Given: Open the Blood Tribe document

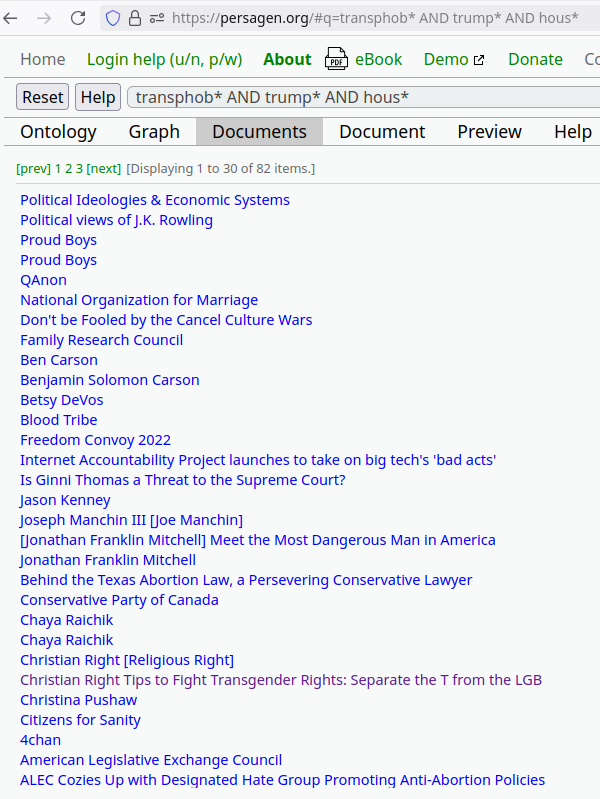Looking at the screenshot, I should tap(59, 420).
